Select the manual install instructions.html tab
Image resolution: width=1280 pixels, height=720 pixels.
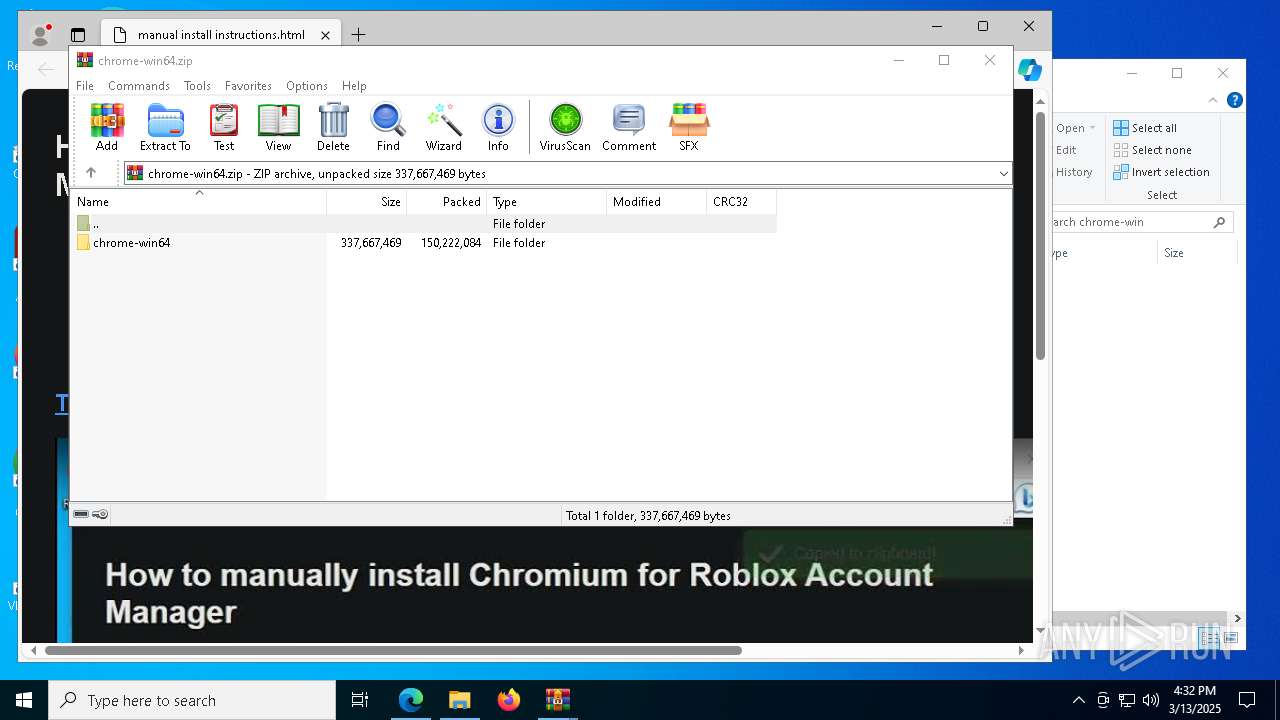pyautogui.click(x=221, y=35)
